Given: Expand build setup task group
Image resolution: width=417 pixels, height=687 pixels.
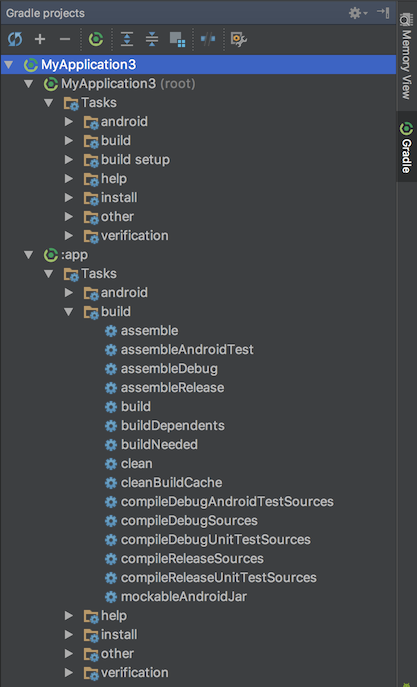Looking at the screenshot, I should 69,159.
